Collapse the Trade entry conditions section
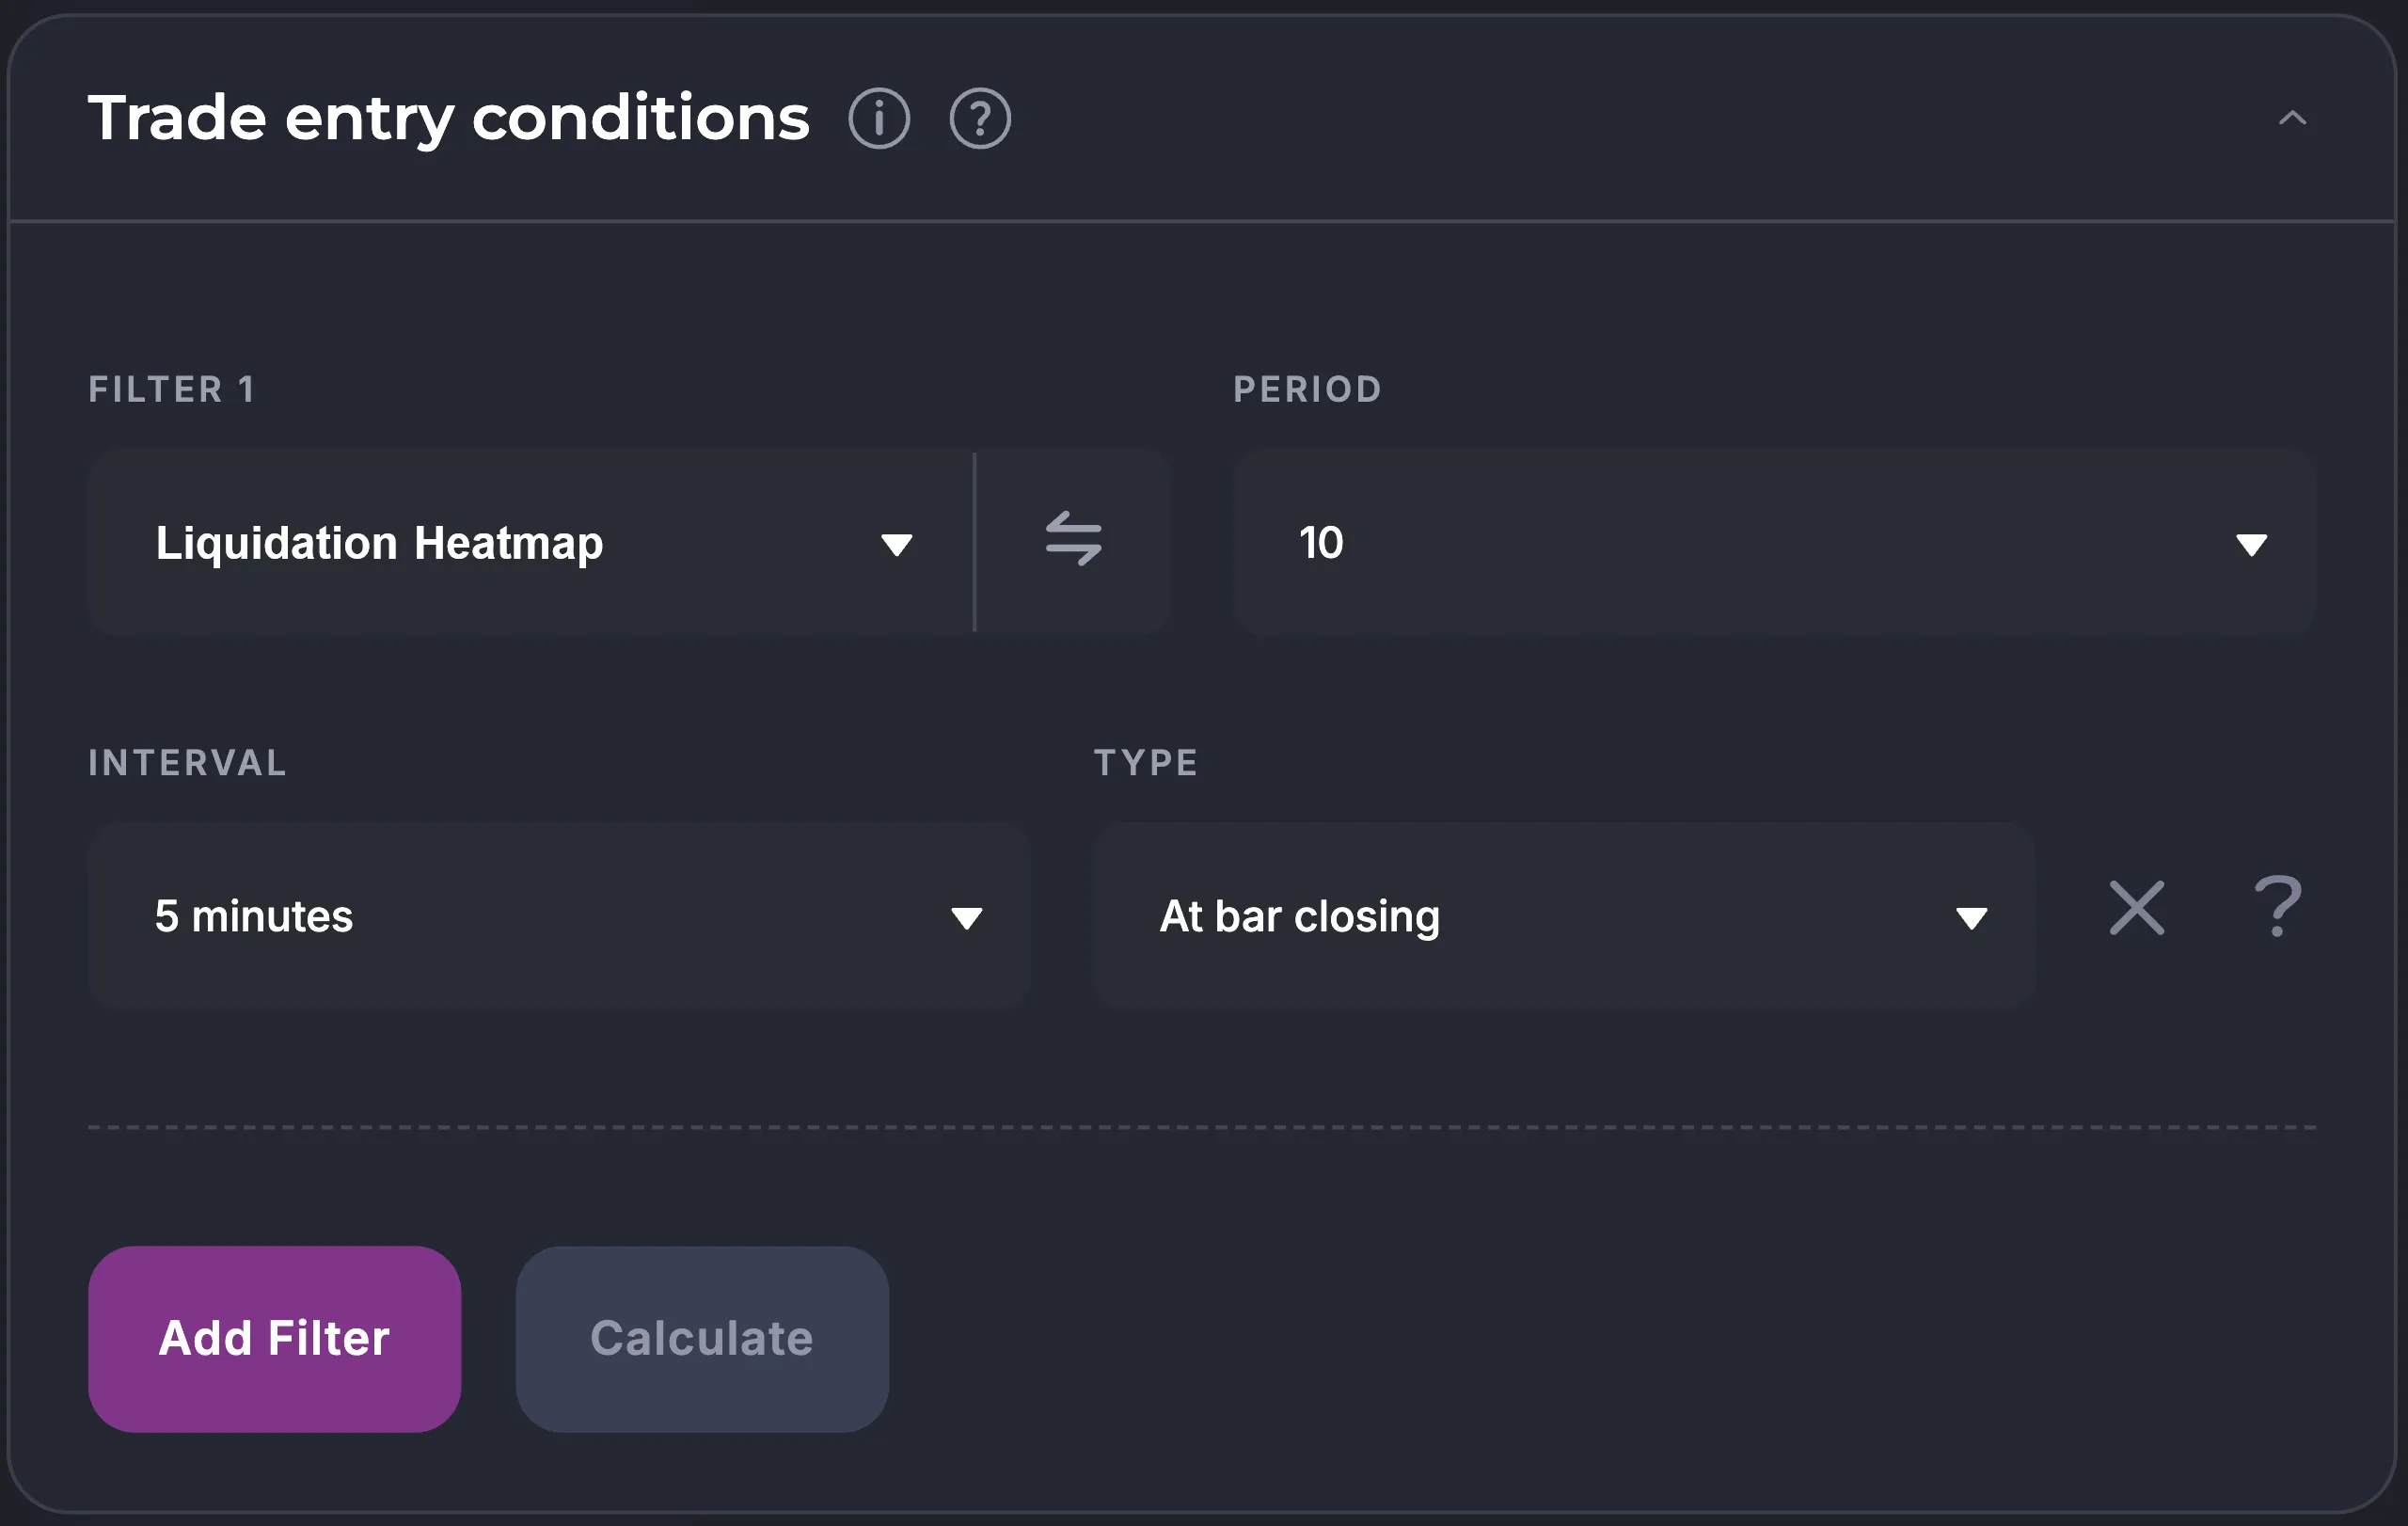 (2292, 119)
